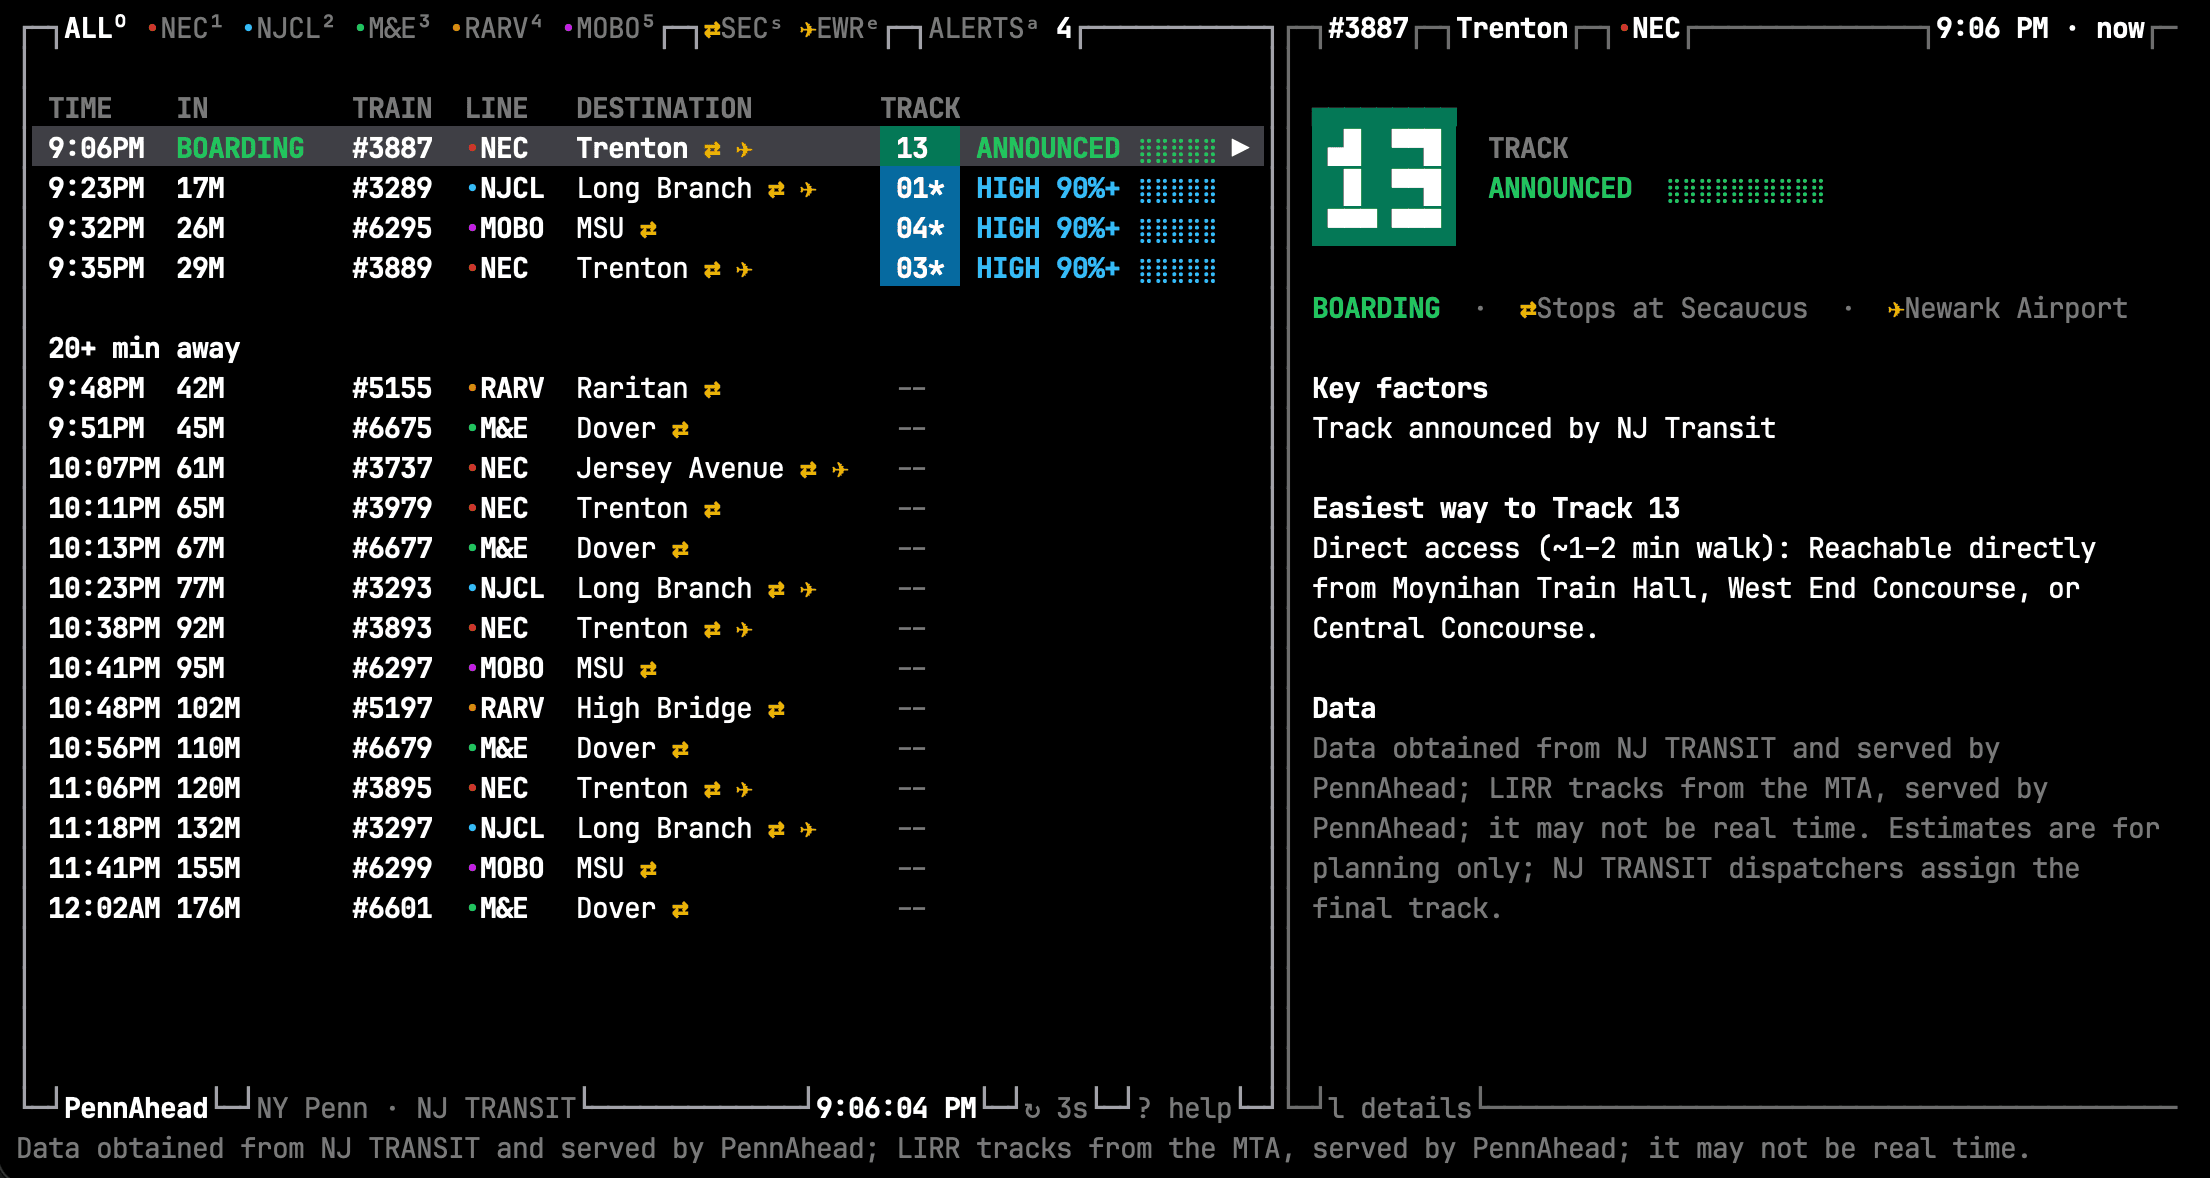Open the MOBO line tab
Screen dimensions: 2210x1178
[x=609, y=28]
